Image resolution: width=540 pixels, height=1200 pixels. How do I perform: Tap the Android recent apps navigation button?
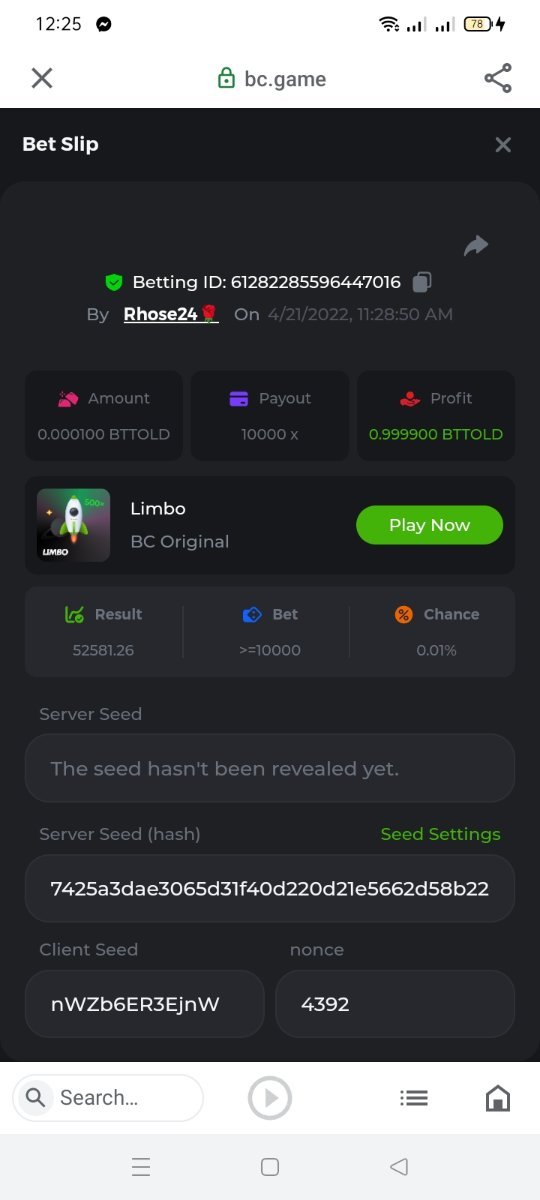[141, 1167]
